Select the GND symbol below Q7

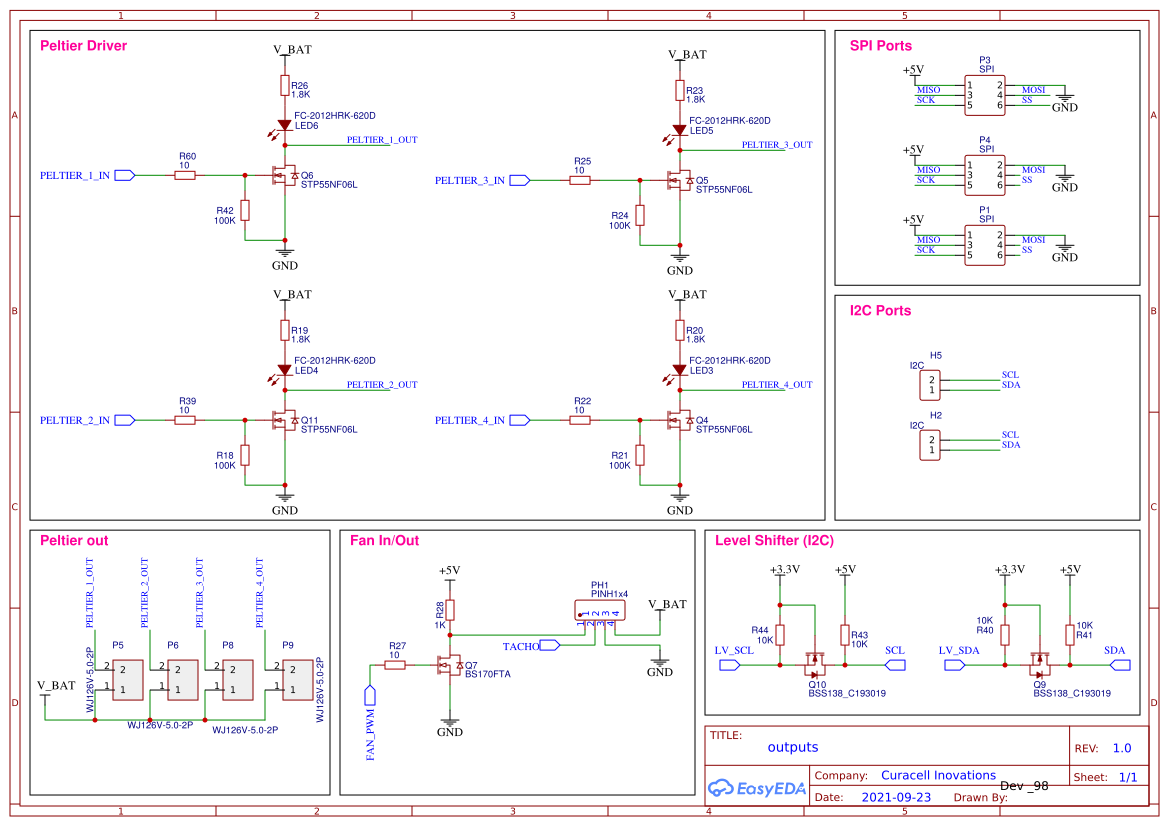(x=451, y=724)
